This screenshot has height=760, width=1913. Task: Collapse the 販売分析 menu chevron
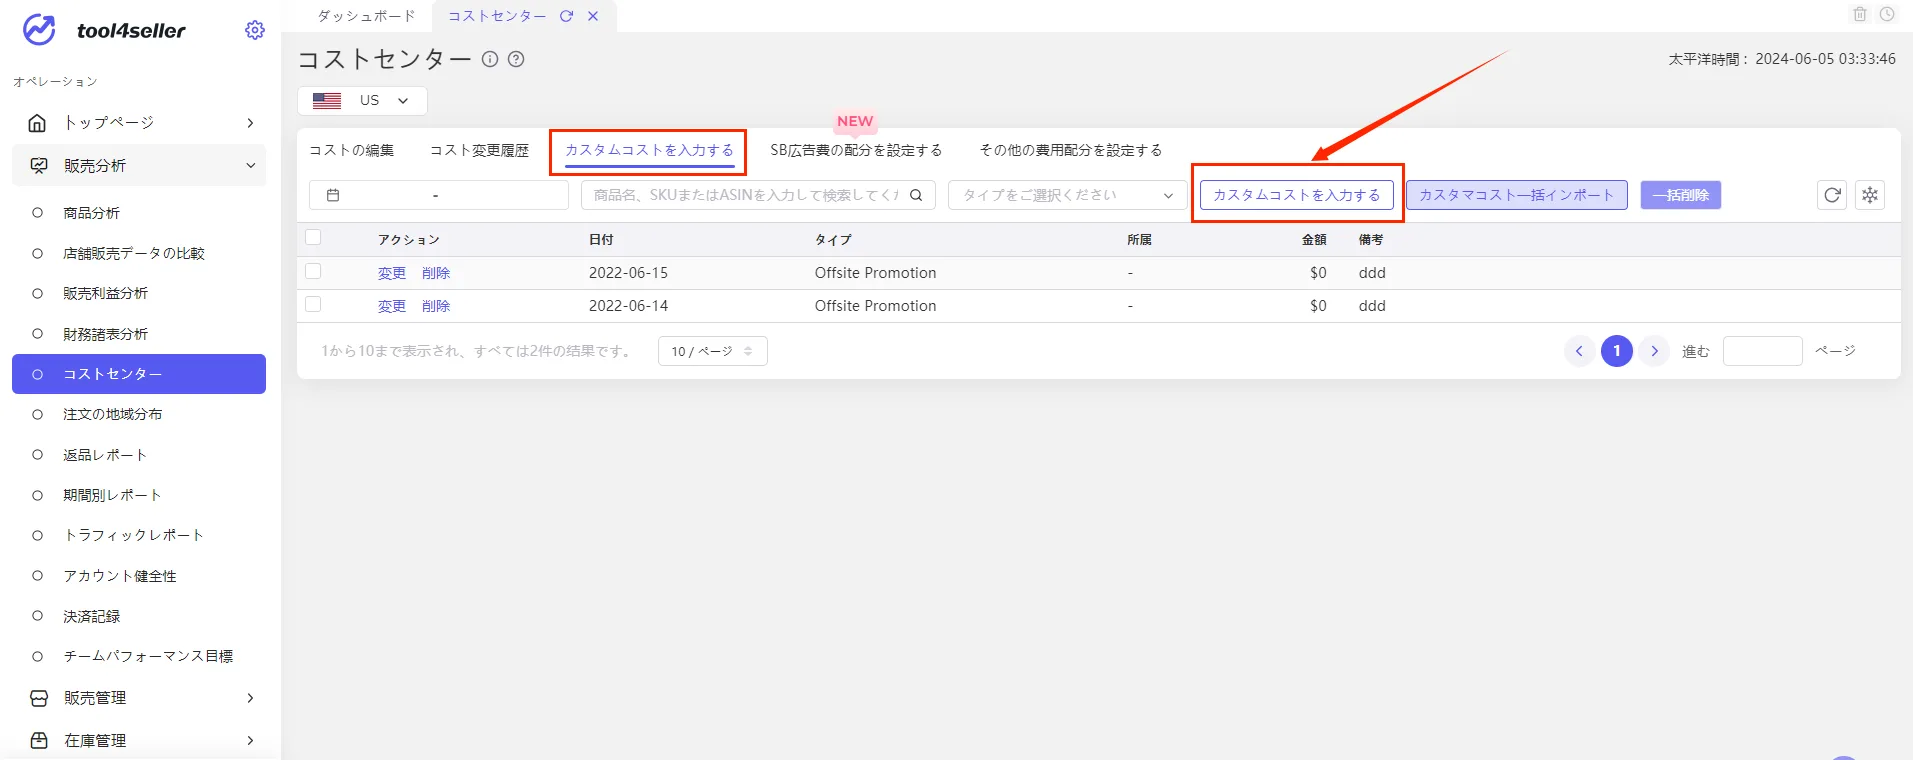tap(250, 166)
